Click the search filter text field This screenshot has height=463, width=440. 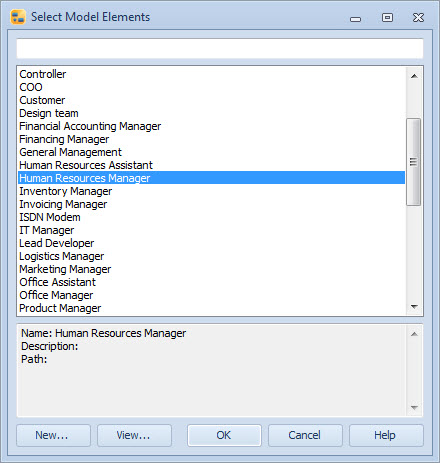point(220,49)
